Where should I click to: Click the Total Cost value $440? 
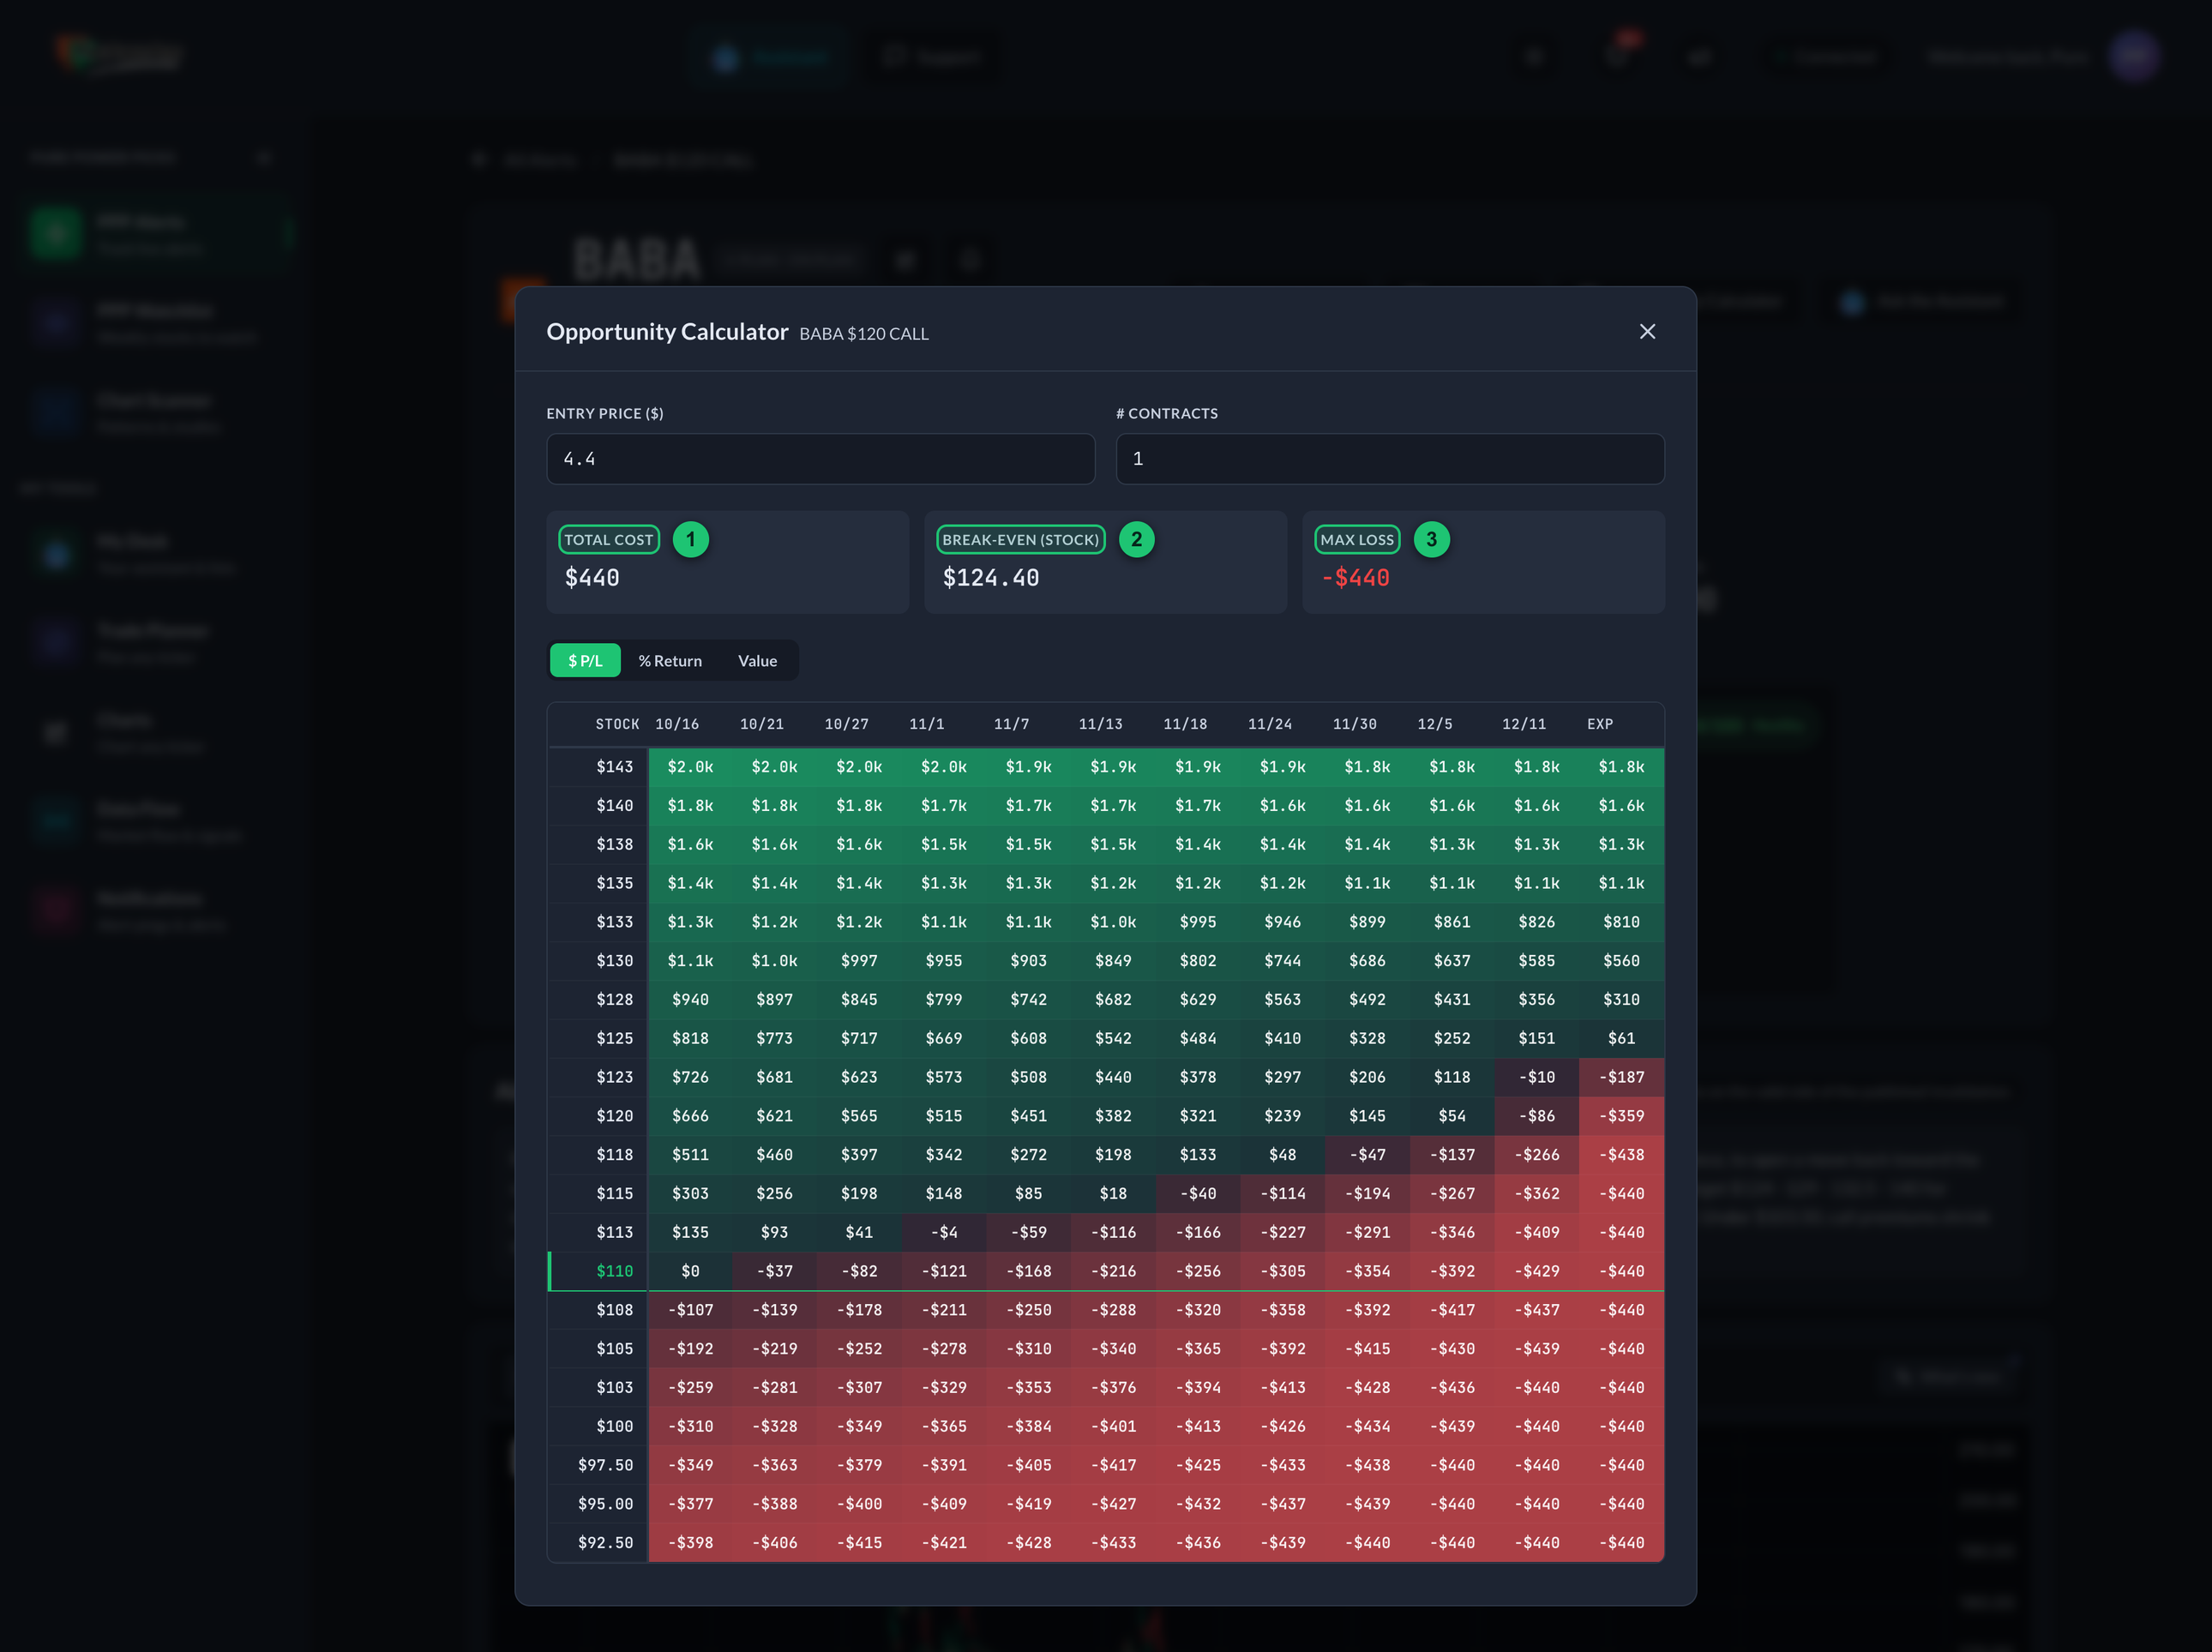[x=592, y=578]
